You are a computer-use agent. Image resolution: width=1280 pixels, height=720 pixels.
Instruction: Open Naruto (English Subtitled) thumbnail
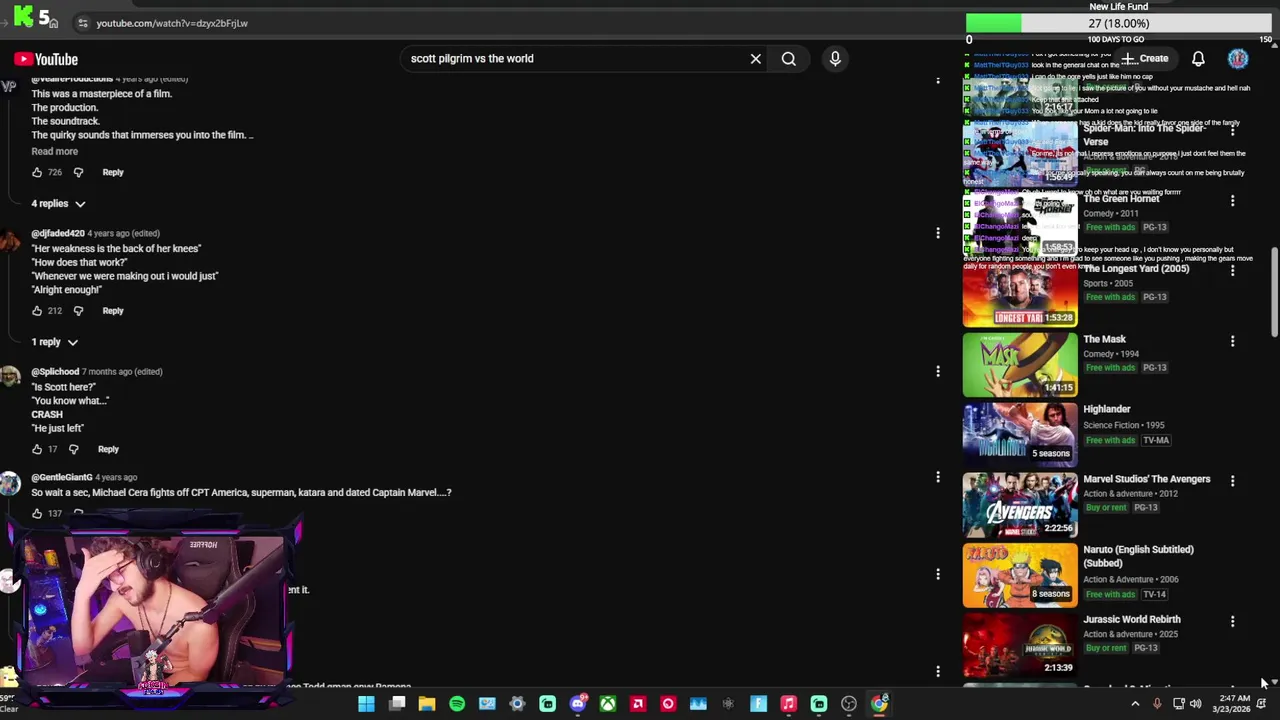coord(1020,576)
